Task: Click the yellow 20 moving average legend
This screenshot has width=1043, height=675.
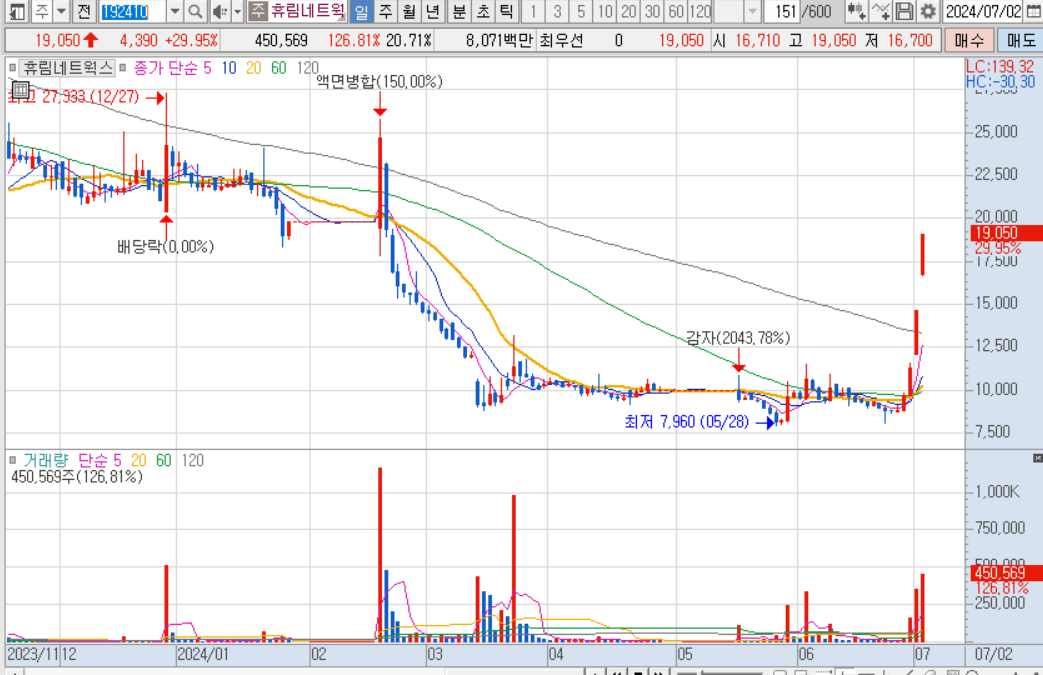Action: pos(253,68)
